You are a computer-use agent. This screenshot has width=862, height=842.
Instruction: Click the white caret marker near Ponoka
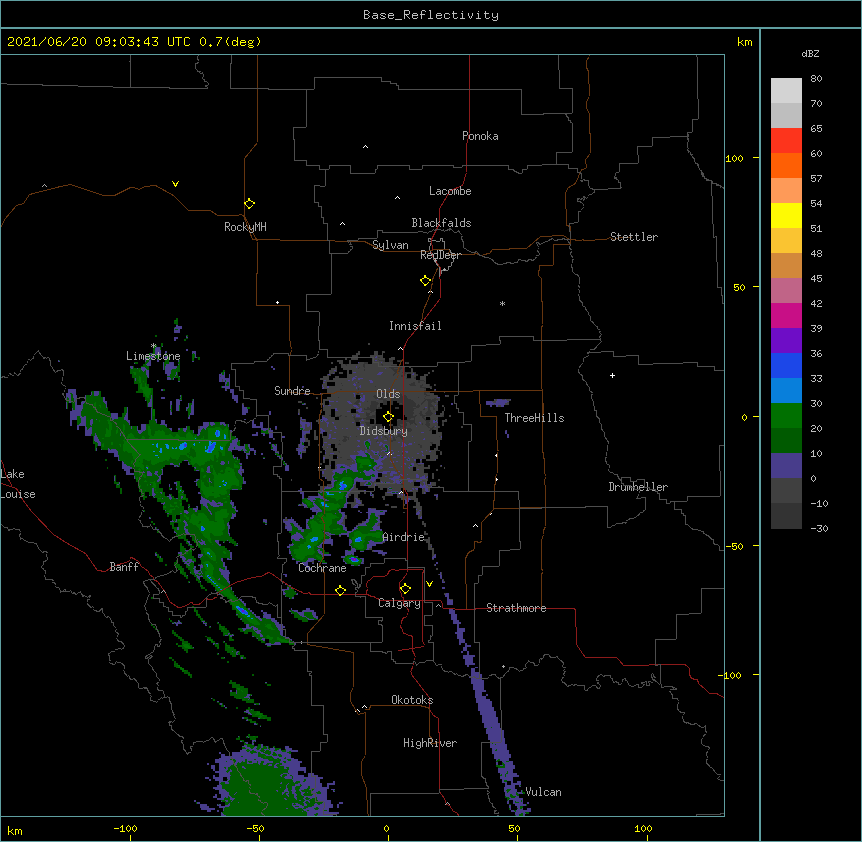(366, 147)
